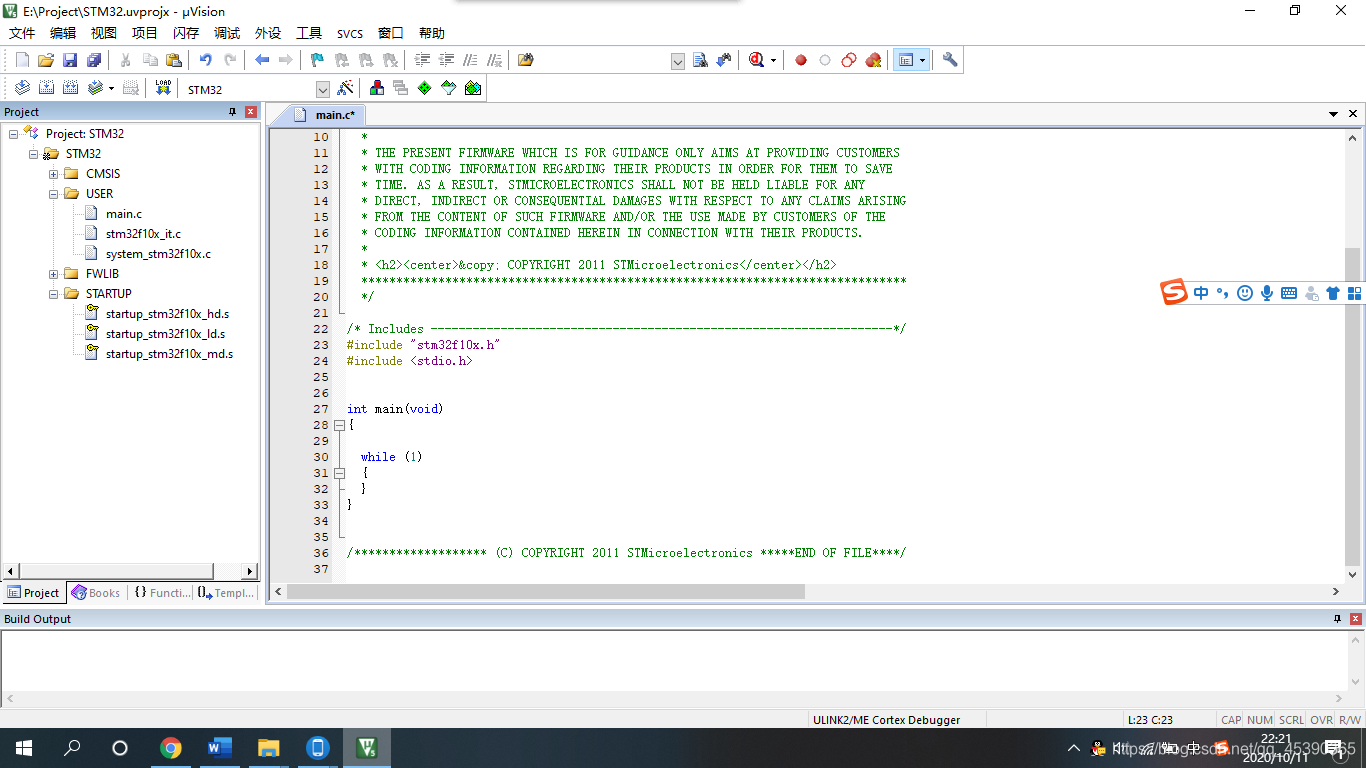The height and width of the screenshot is (768, 1366).
Task: Open the 调试 menu
Action: 227,33
